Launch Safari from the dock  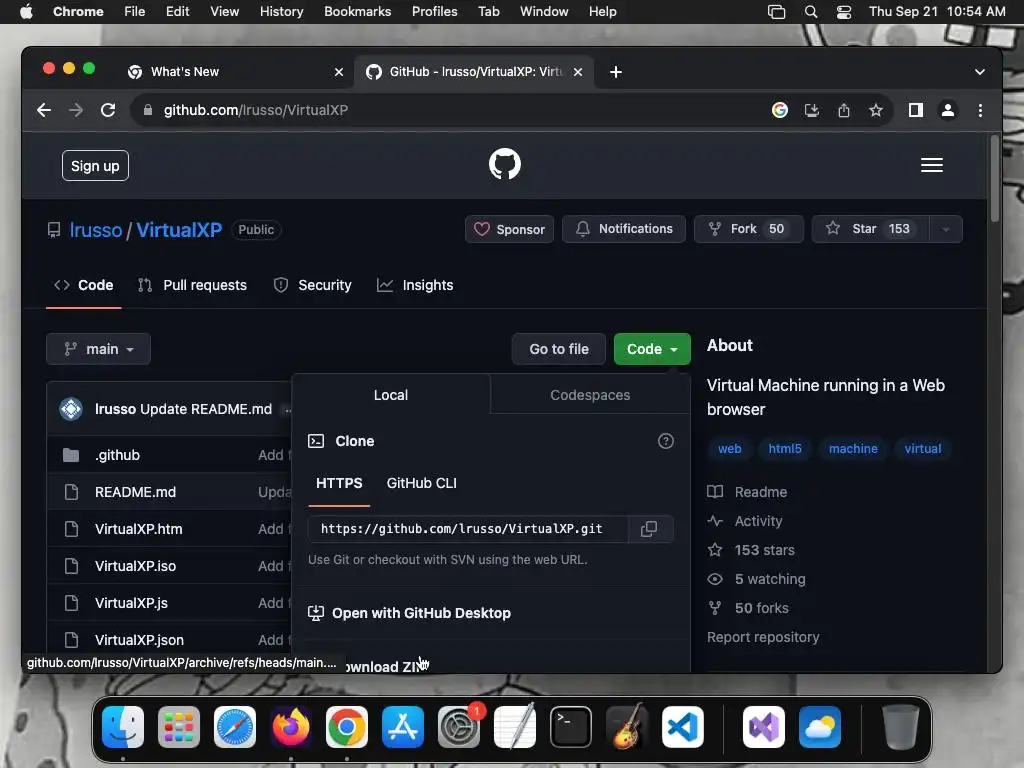pos(235,727)
